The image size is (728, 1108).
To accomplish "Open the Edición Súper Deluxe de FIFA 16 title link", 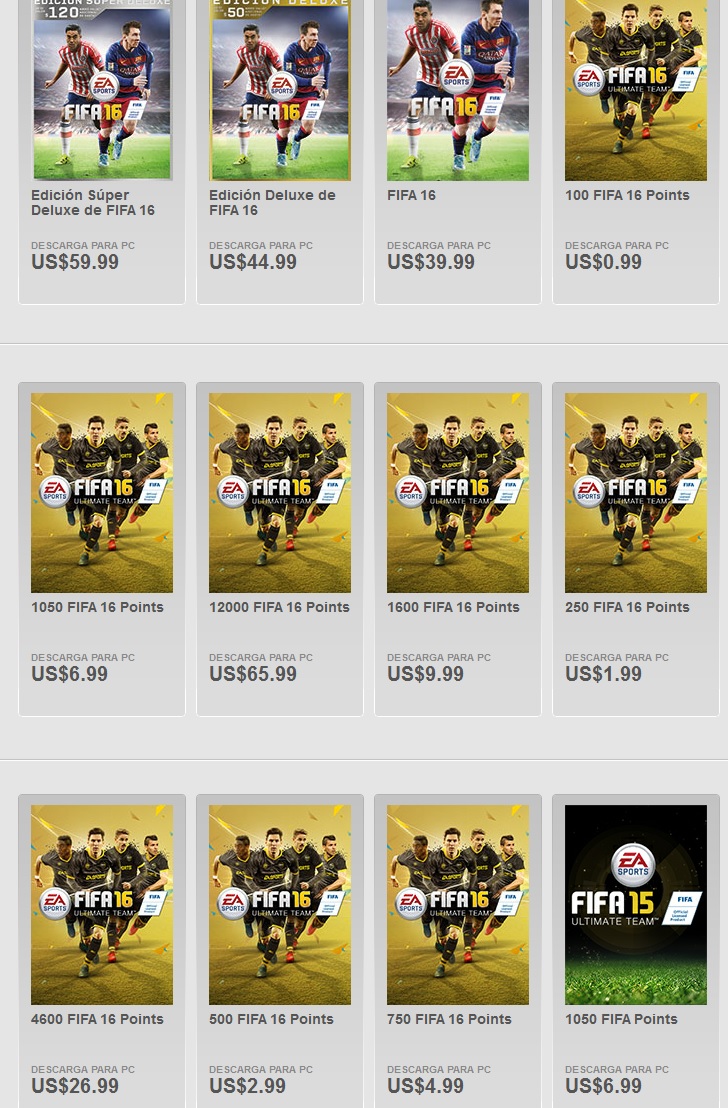I will pos(93,203).
